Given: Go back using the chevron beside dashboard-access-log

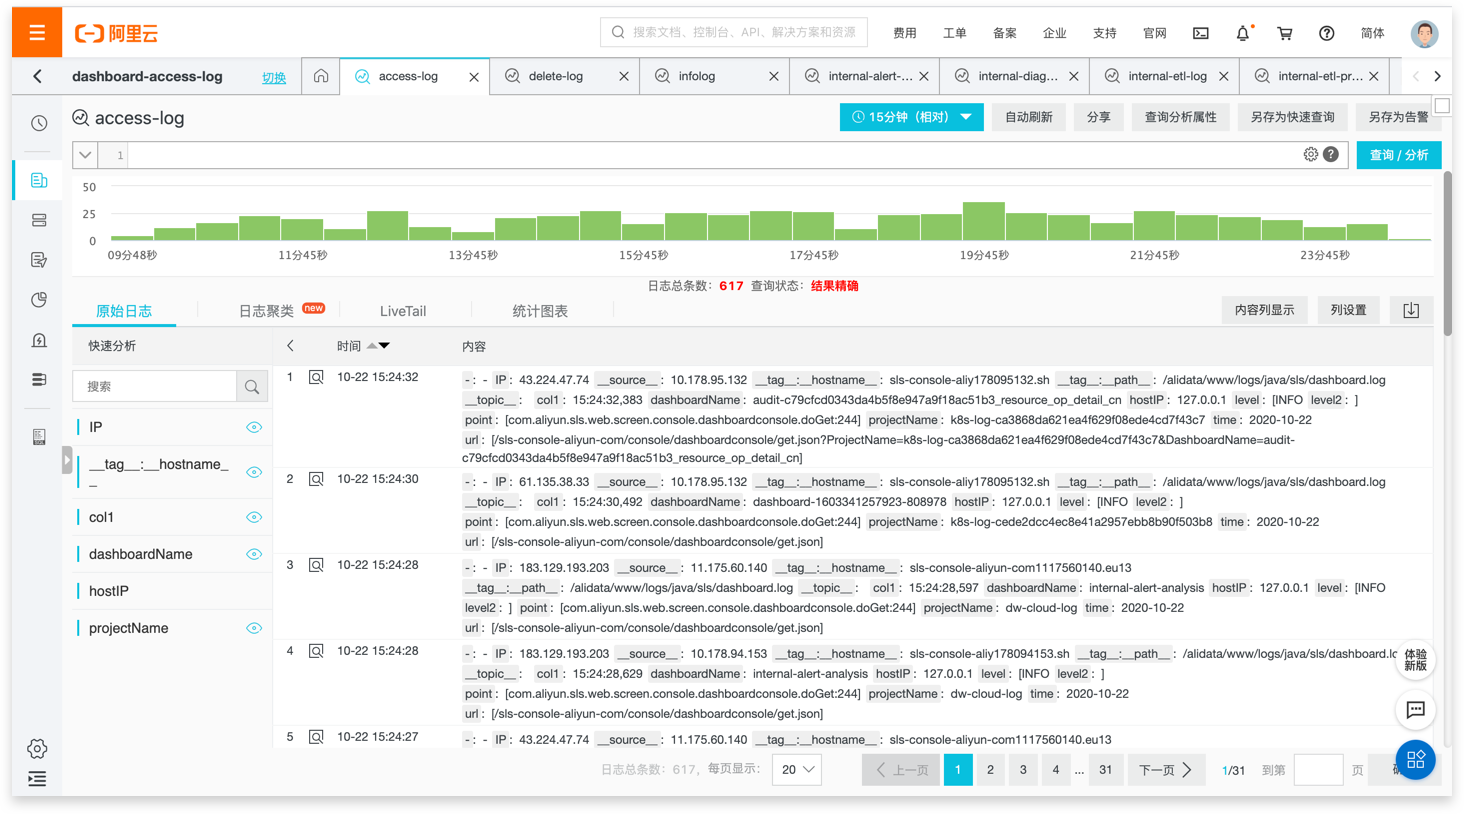Looking at the screenshot, I should 38,76.
